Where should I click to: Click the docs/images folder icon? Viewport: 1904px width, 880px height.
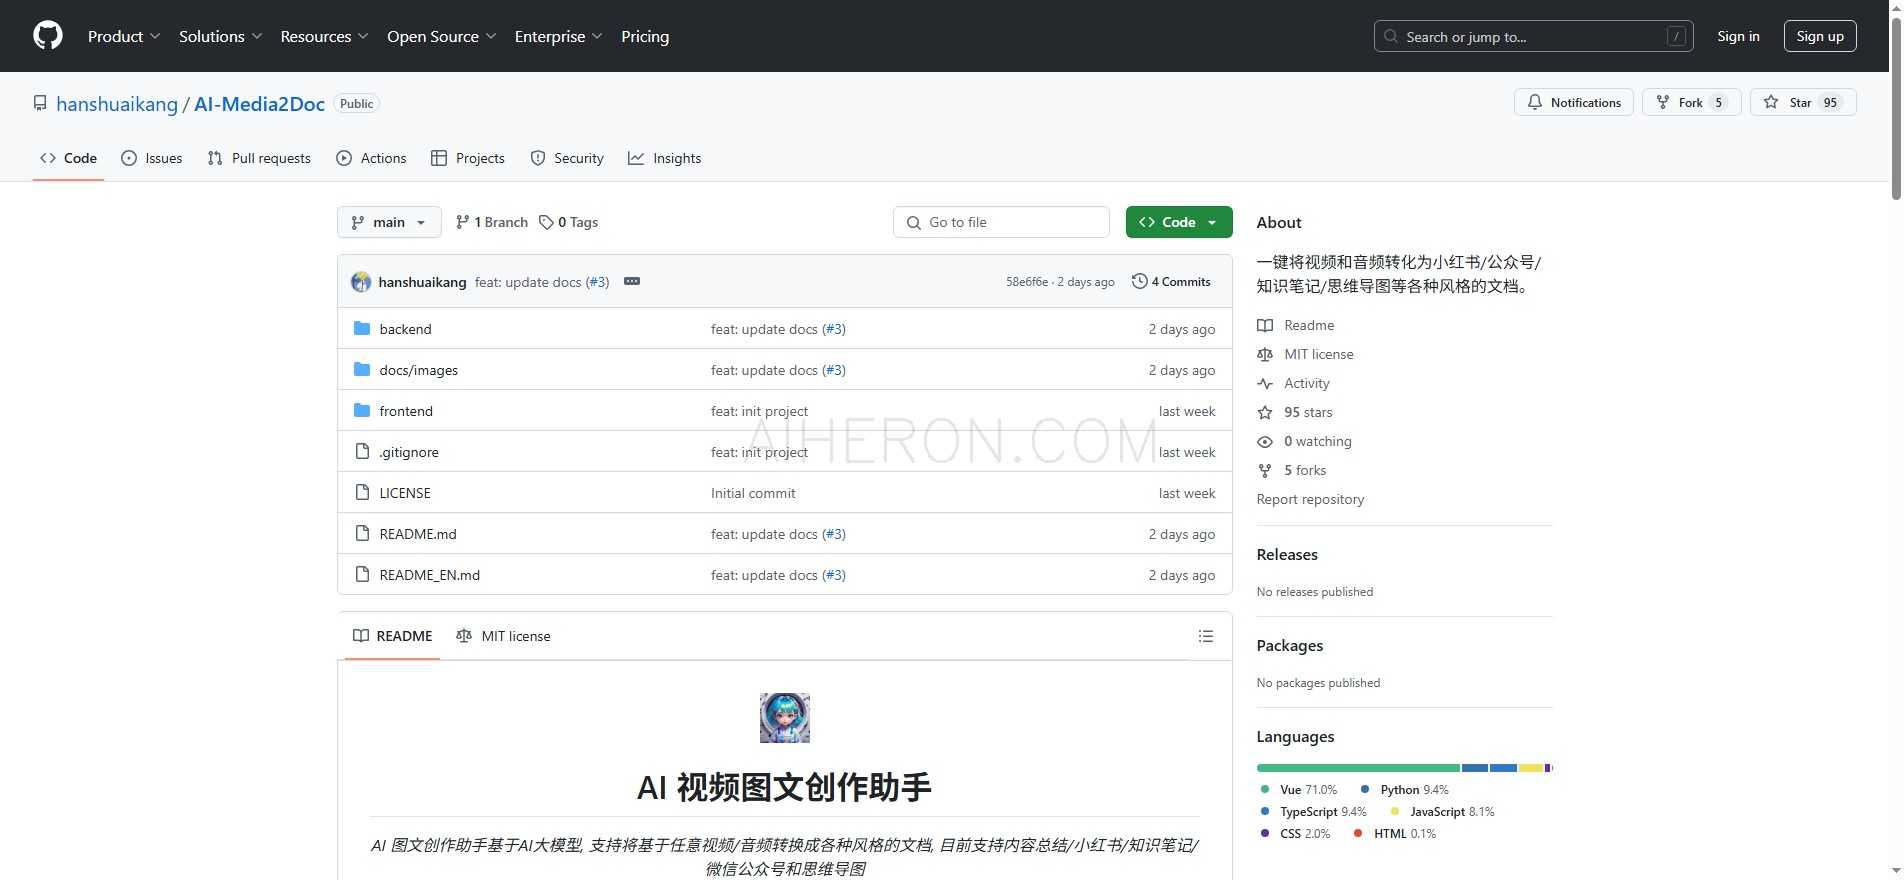click(362, 370)
